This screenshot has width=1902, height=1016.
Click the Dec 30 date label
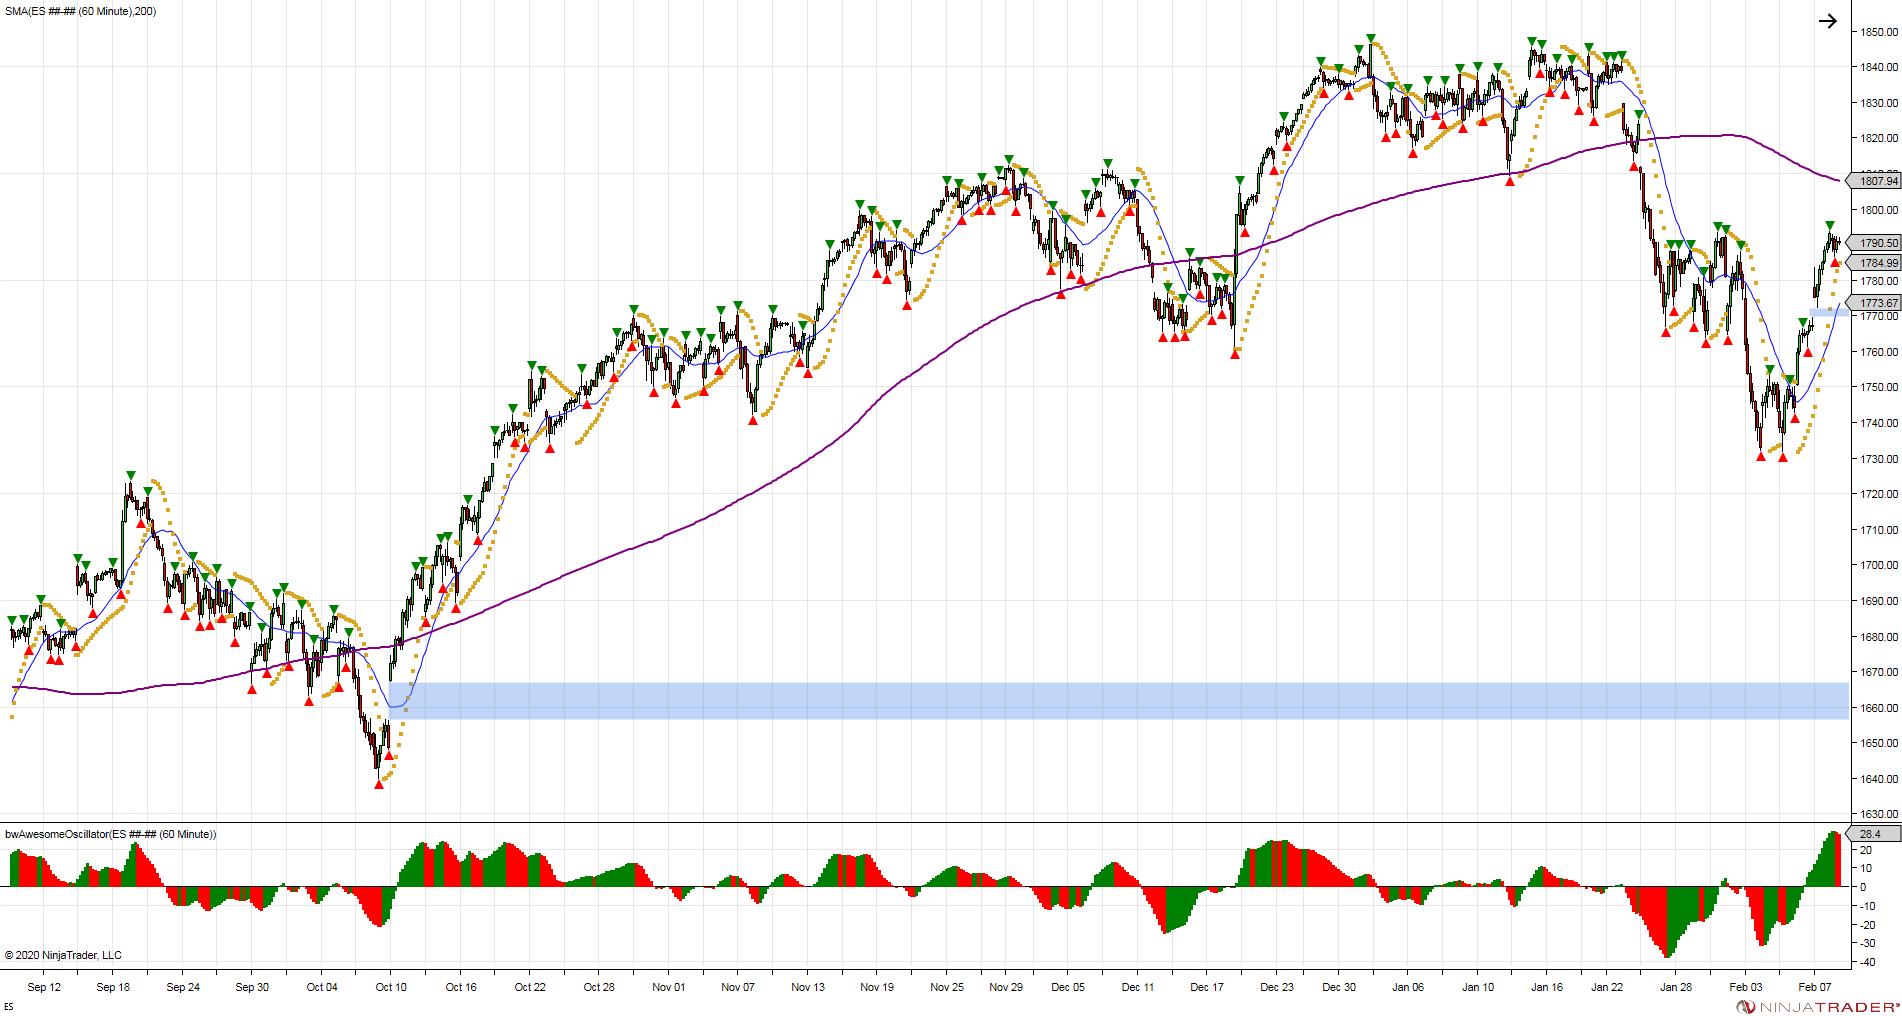[1339, 987]
